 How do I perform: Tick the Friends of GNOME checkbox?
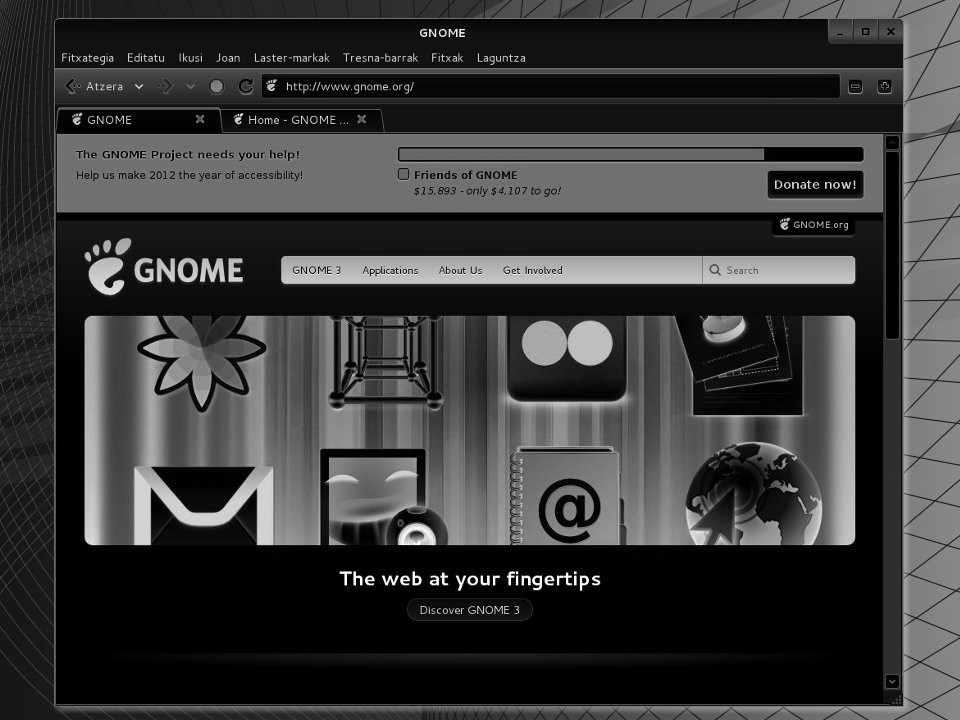pos(403,174)
